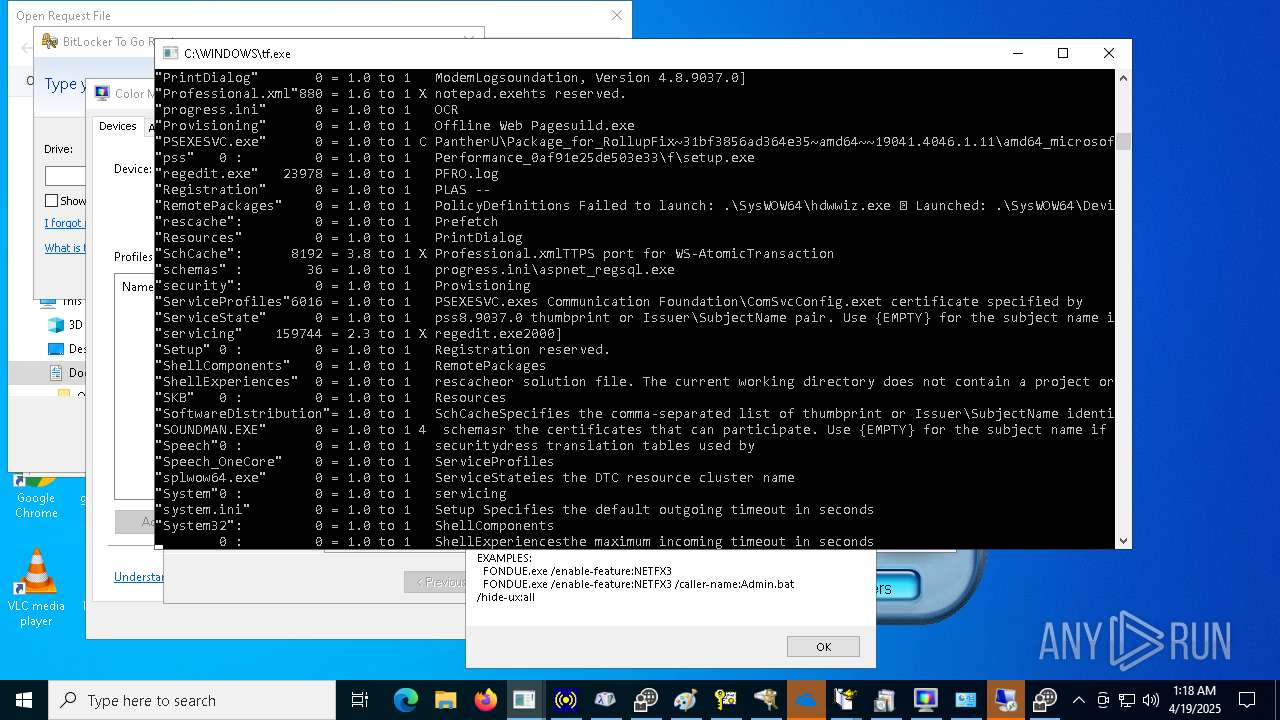Click the console scrollbar down arrow
This screenshot has width=1280, height=720.
(1123, 540)
